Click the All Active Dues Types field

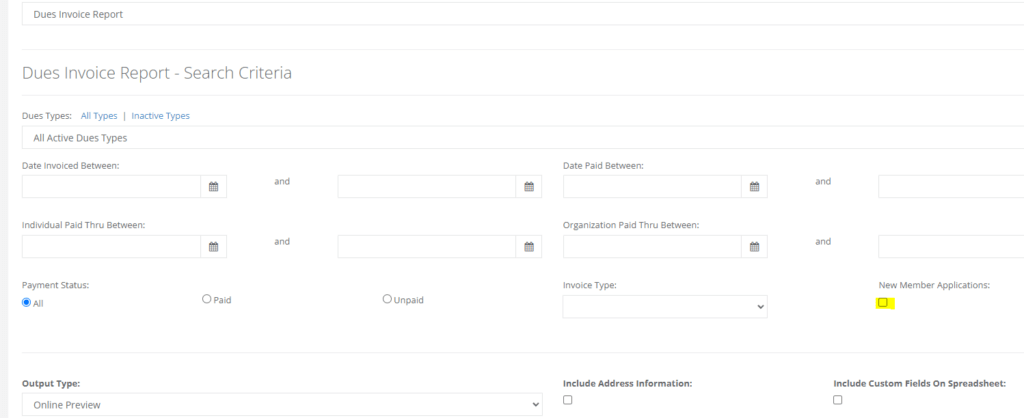tap(520, 138)
